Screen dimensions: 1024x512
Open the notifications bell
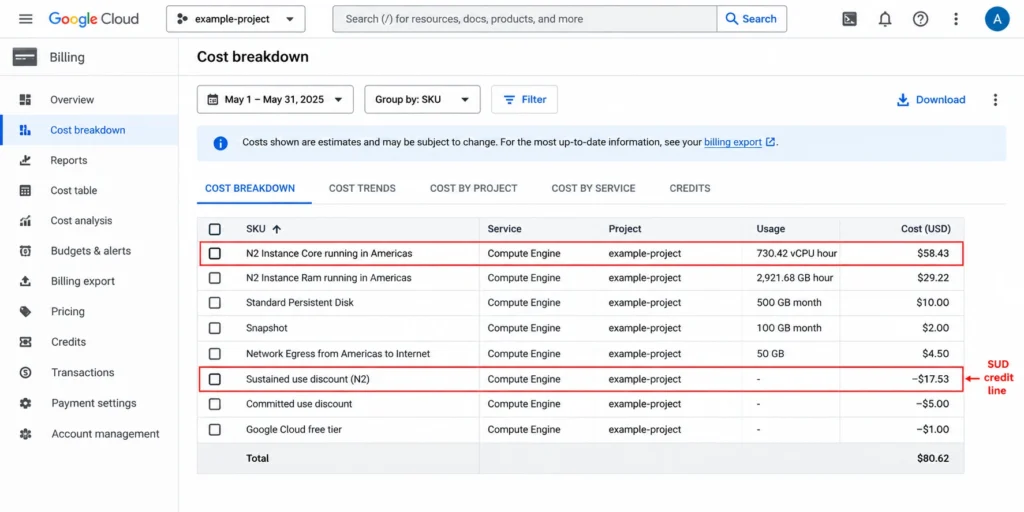tap(885, 19)
